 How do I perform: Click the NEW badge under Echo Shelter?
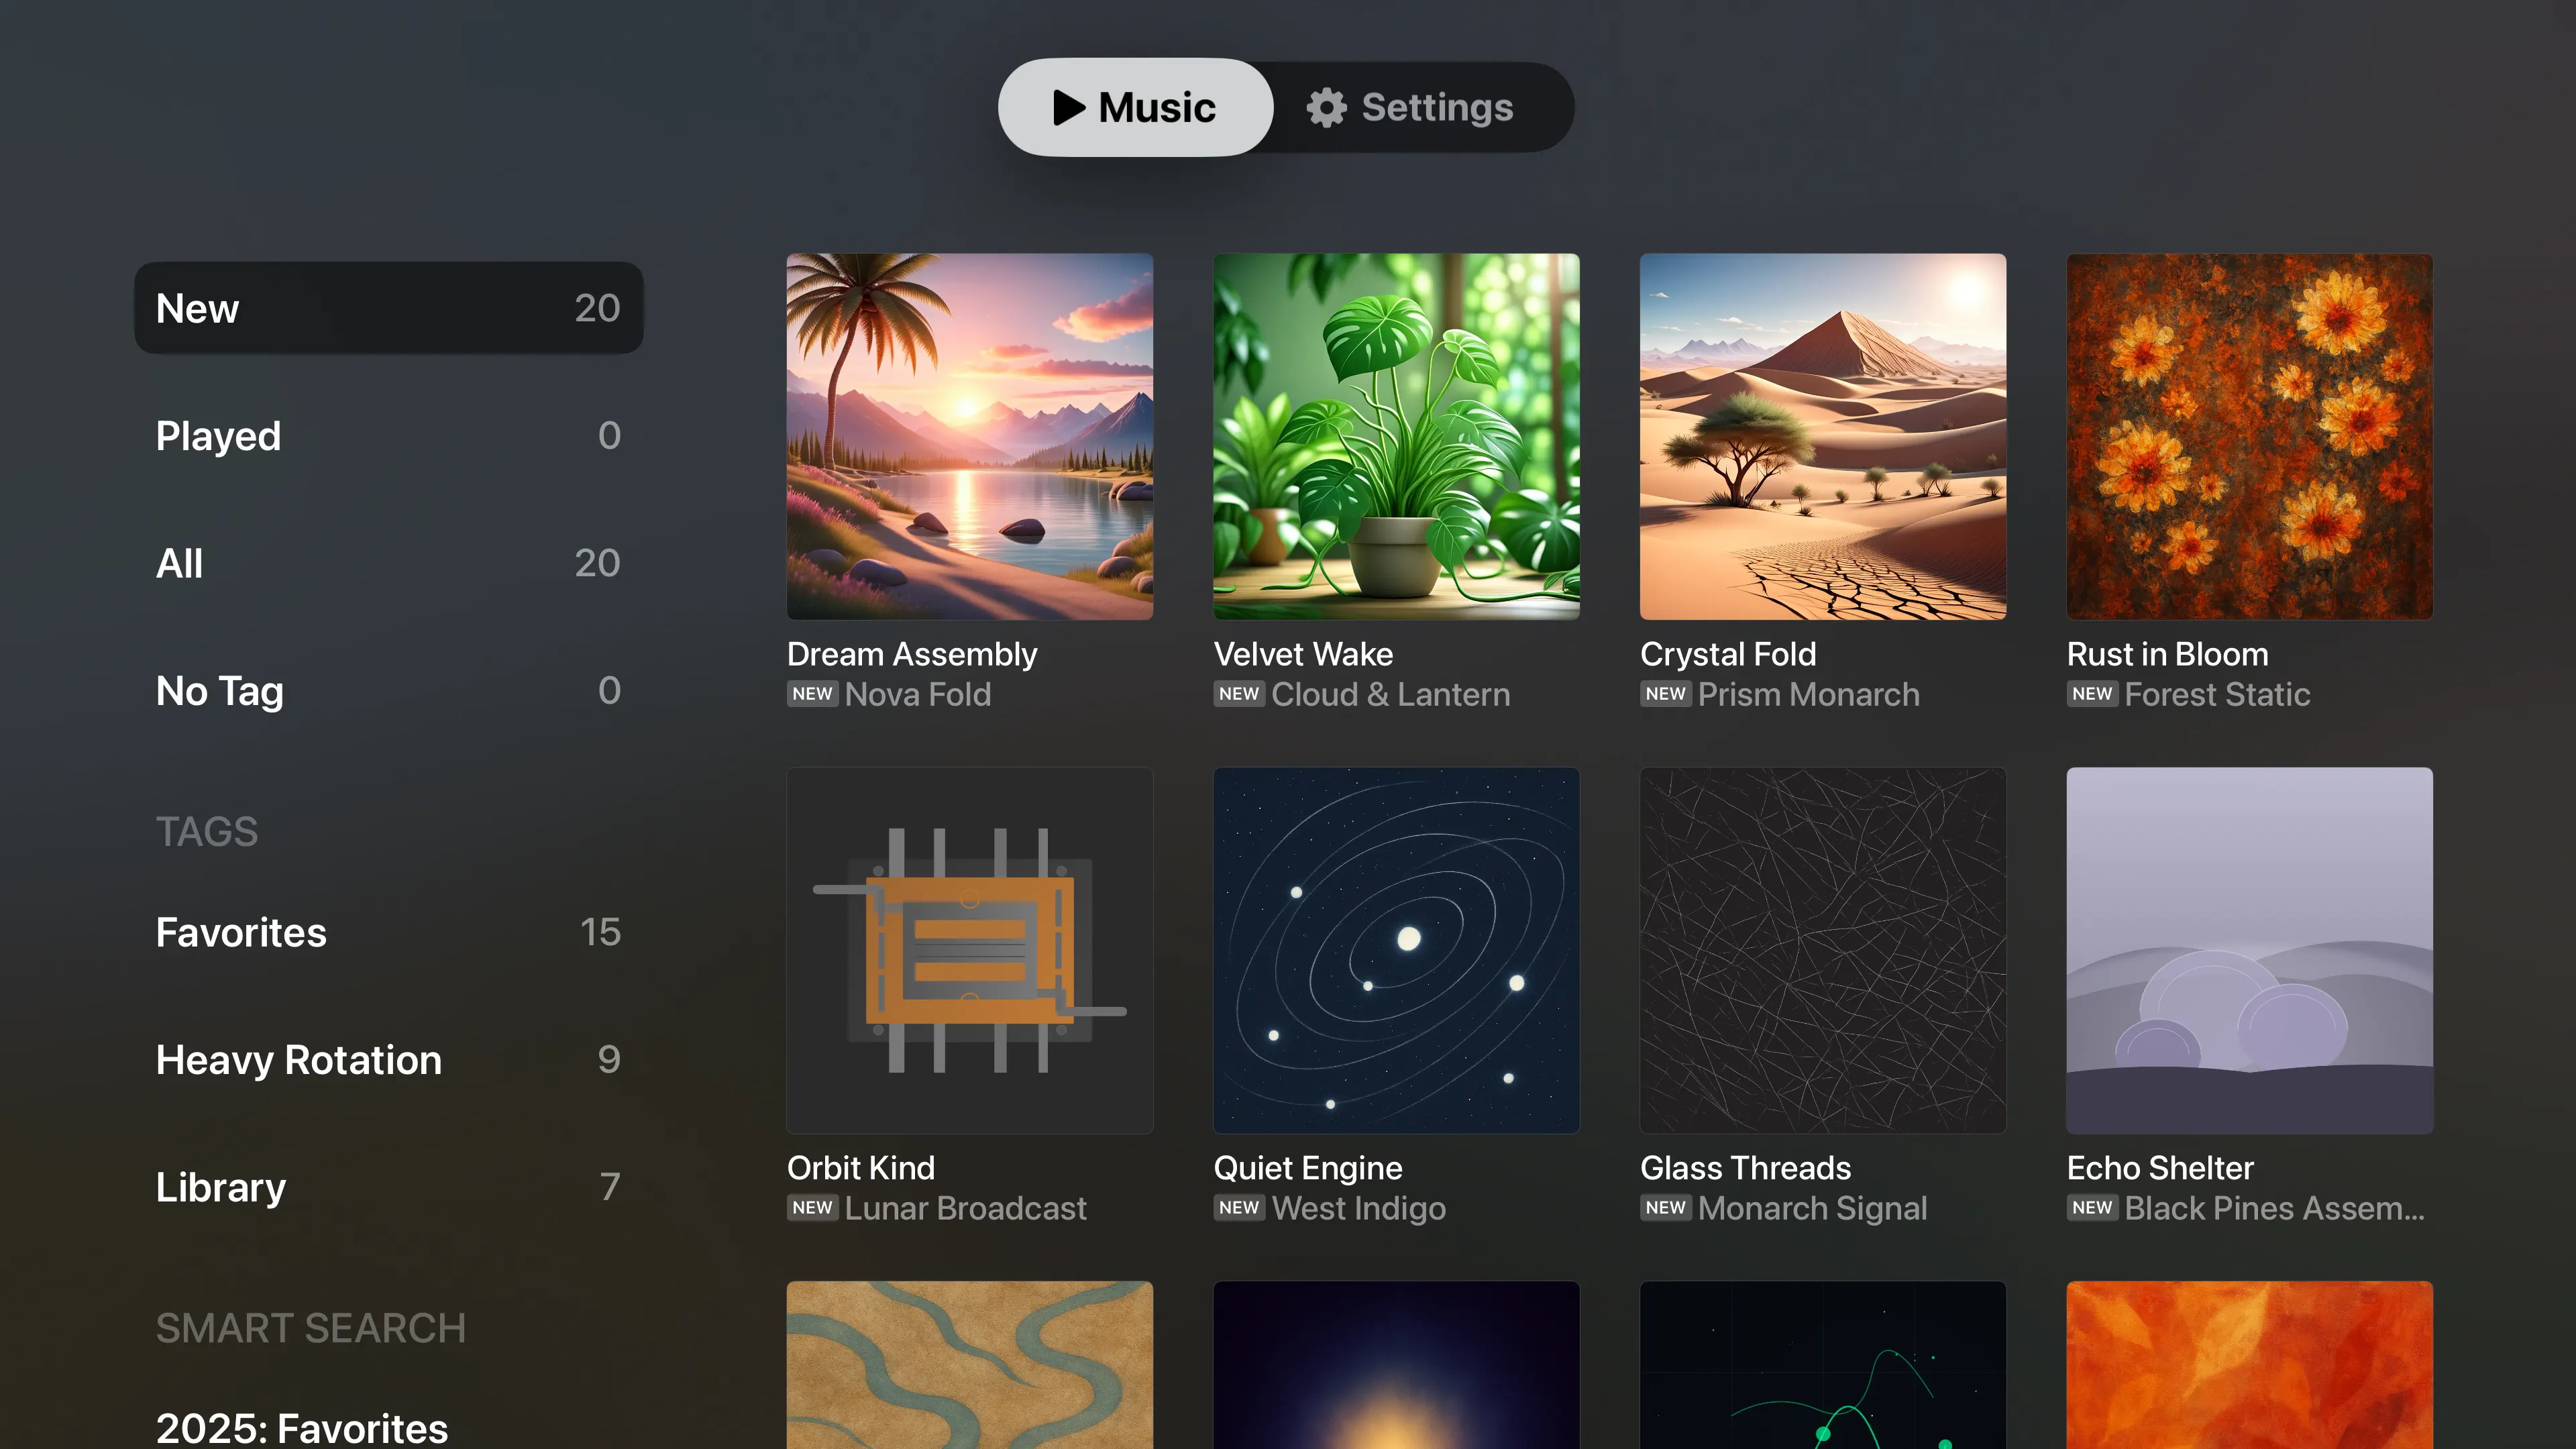[x=2091, y=1208]
